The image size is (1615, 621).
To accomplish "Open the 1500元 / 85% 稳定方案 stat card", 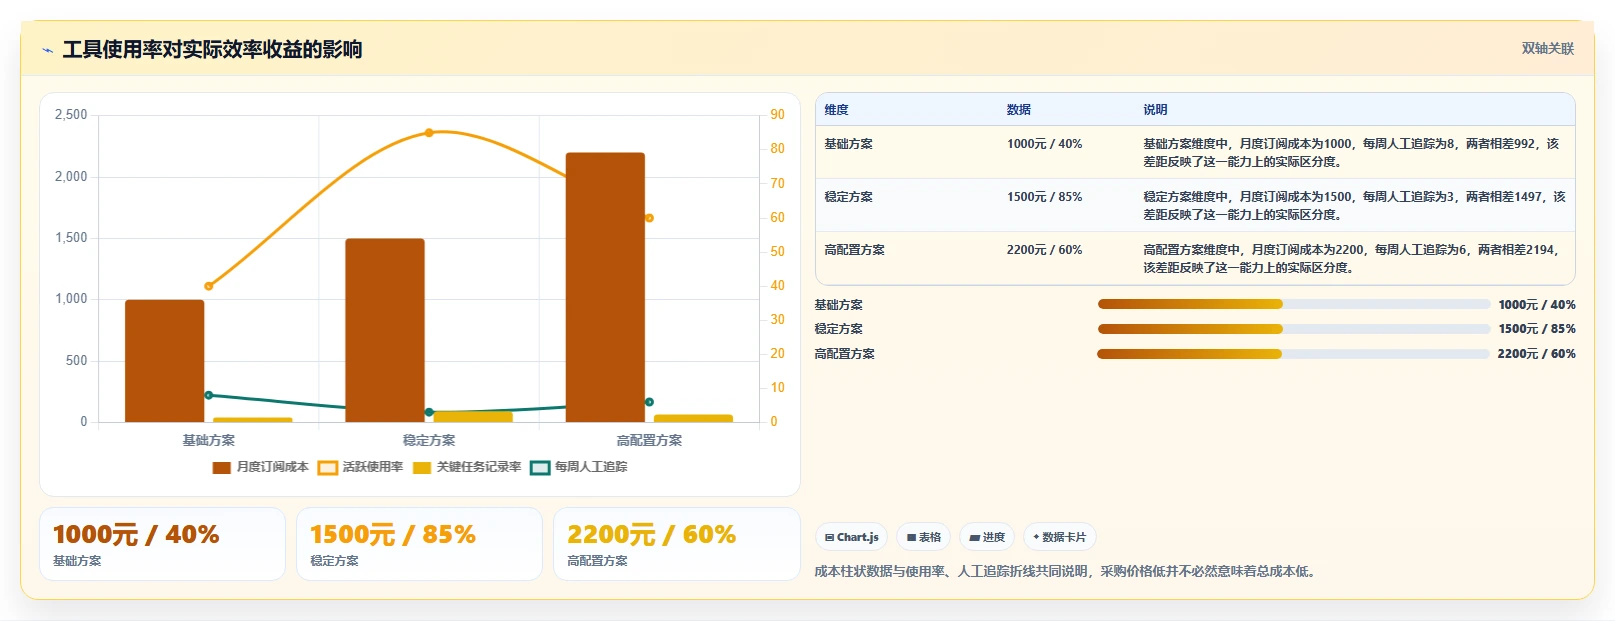I will click(419, 544).
